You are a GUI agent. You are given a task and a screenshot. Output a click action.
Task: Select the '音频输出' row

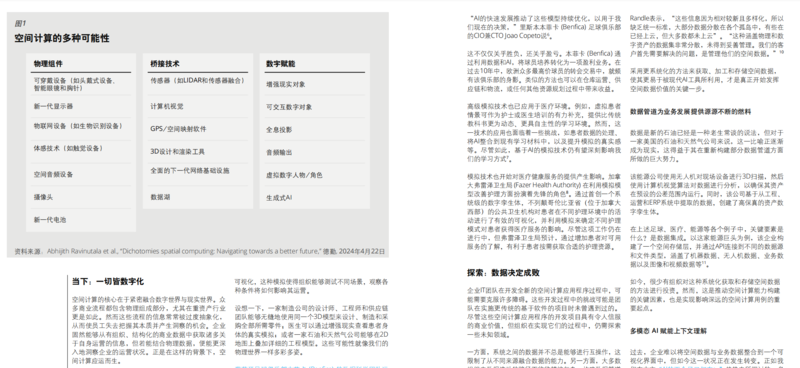315,152
